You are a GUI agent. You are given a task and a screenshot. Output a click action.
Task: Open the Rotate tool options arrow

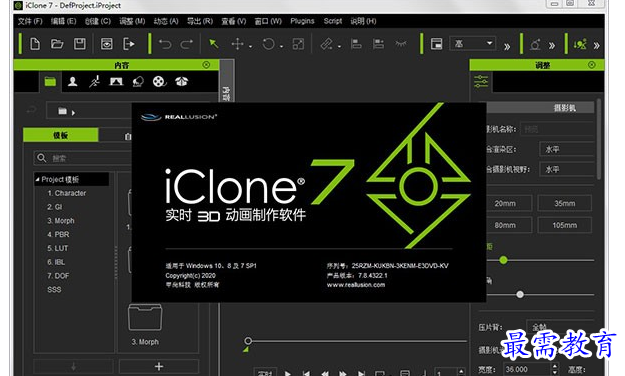(281, 47)
